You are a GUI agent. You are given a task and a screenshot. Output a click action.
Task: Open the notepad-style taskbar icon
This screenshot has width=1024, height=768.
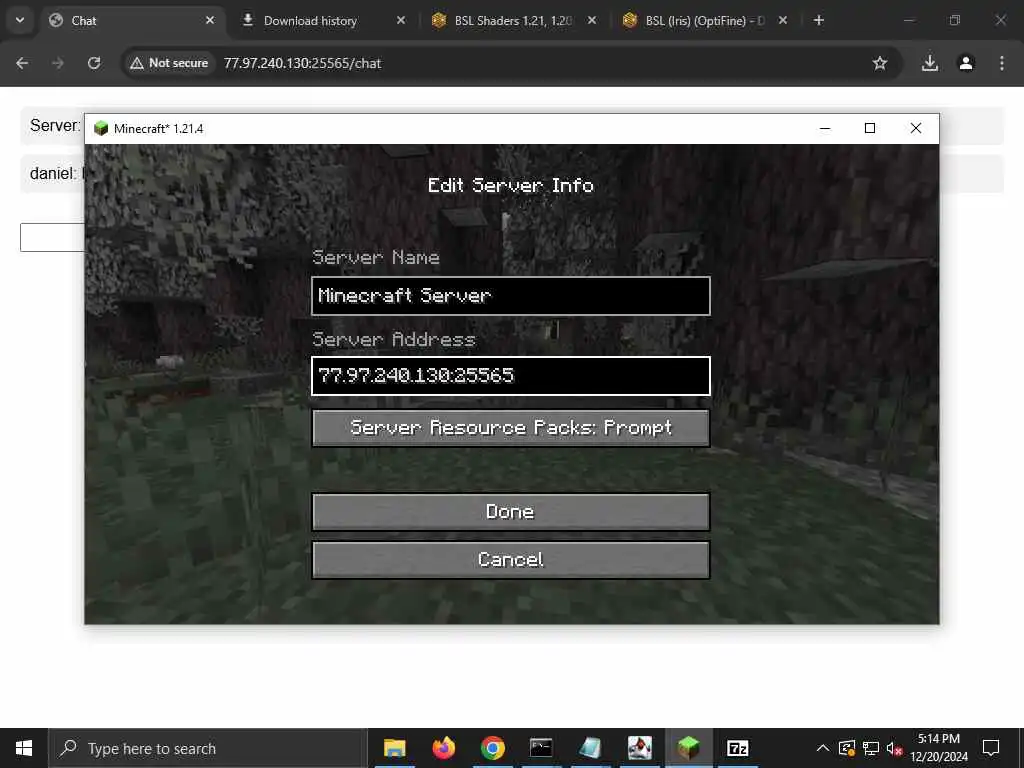pyautogui.click(x=590, y=748)
